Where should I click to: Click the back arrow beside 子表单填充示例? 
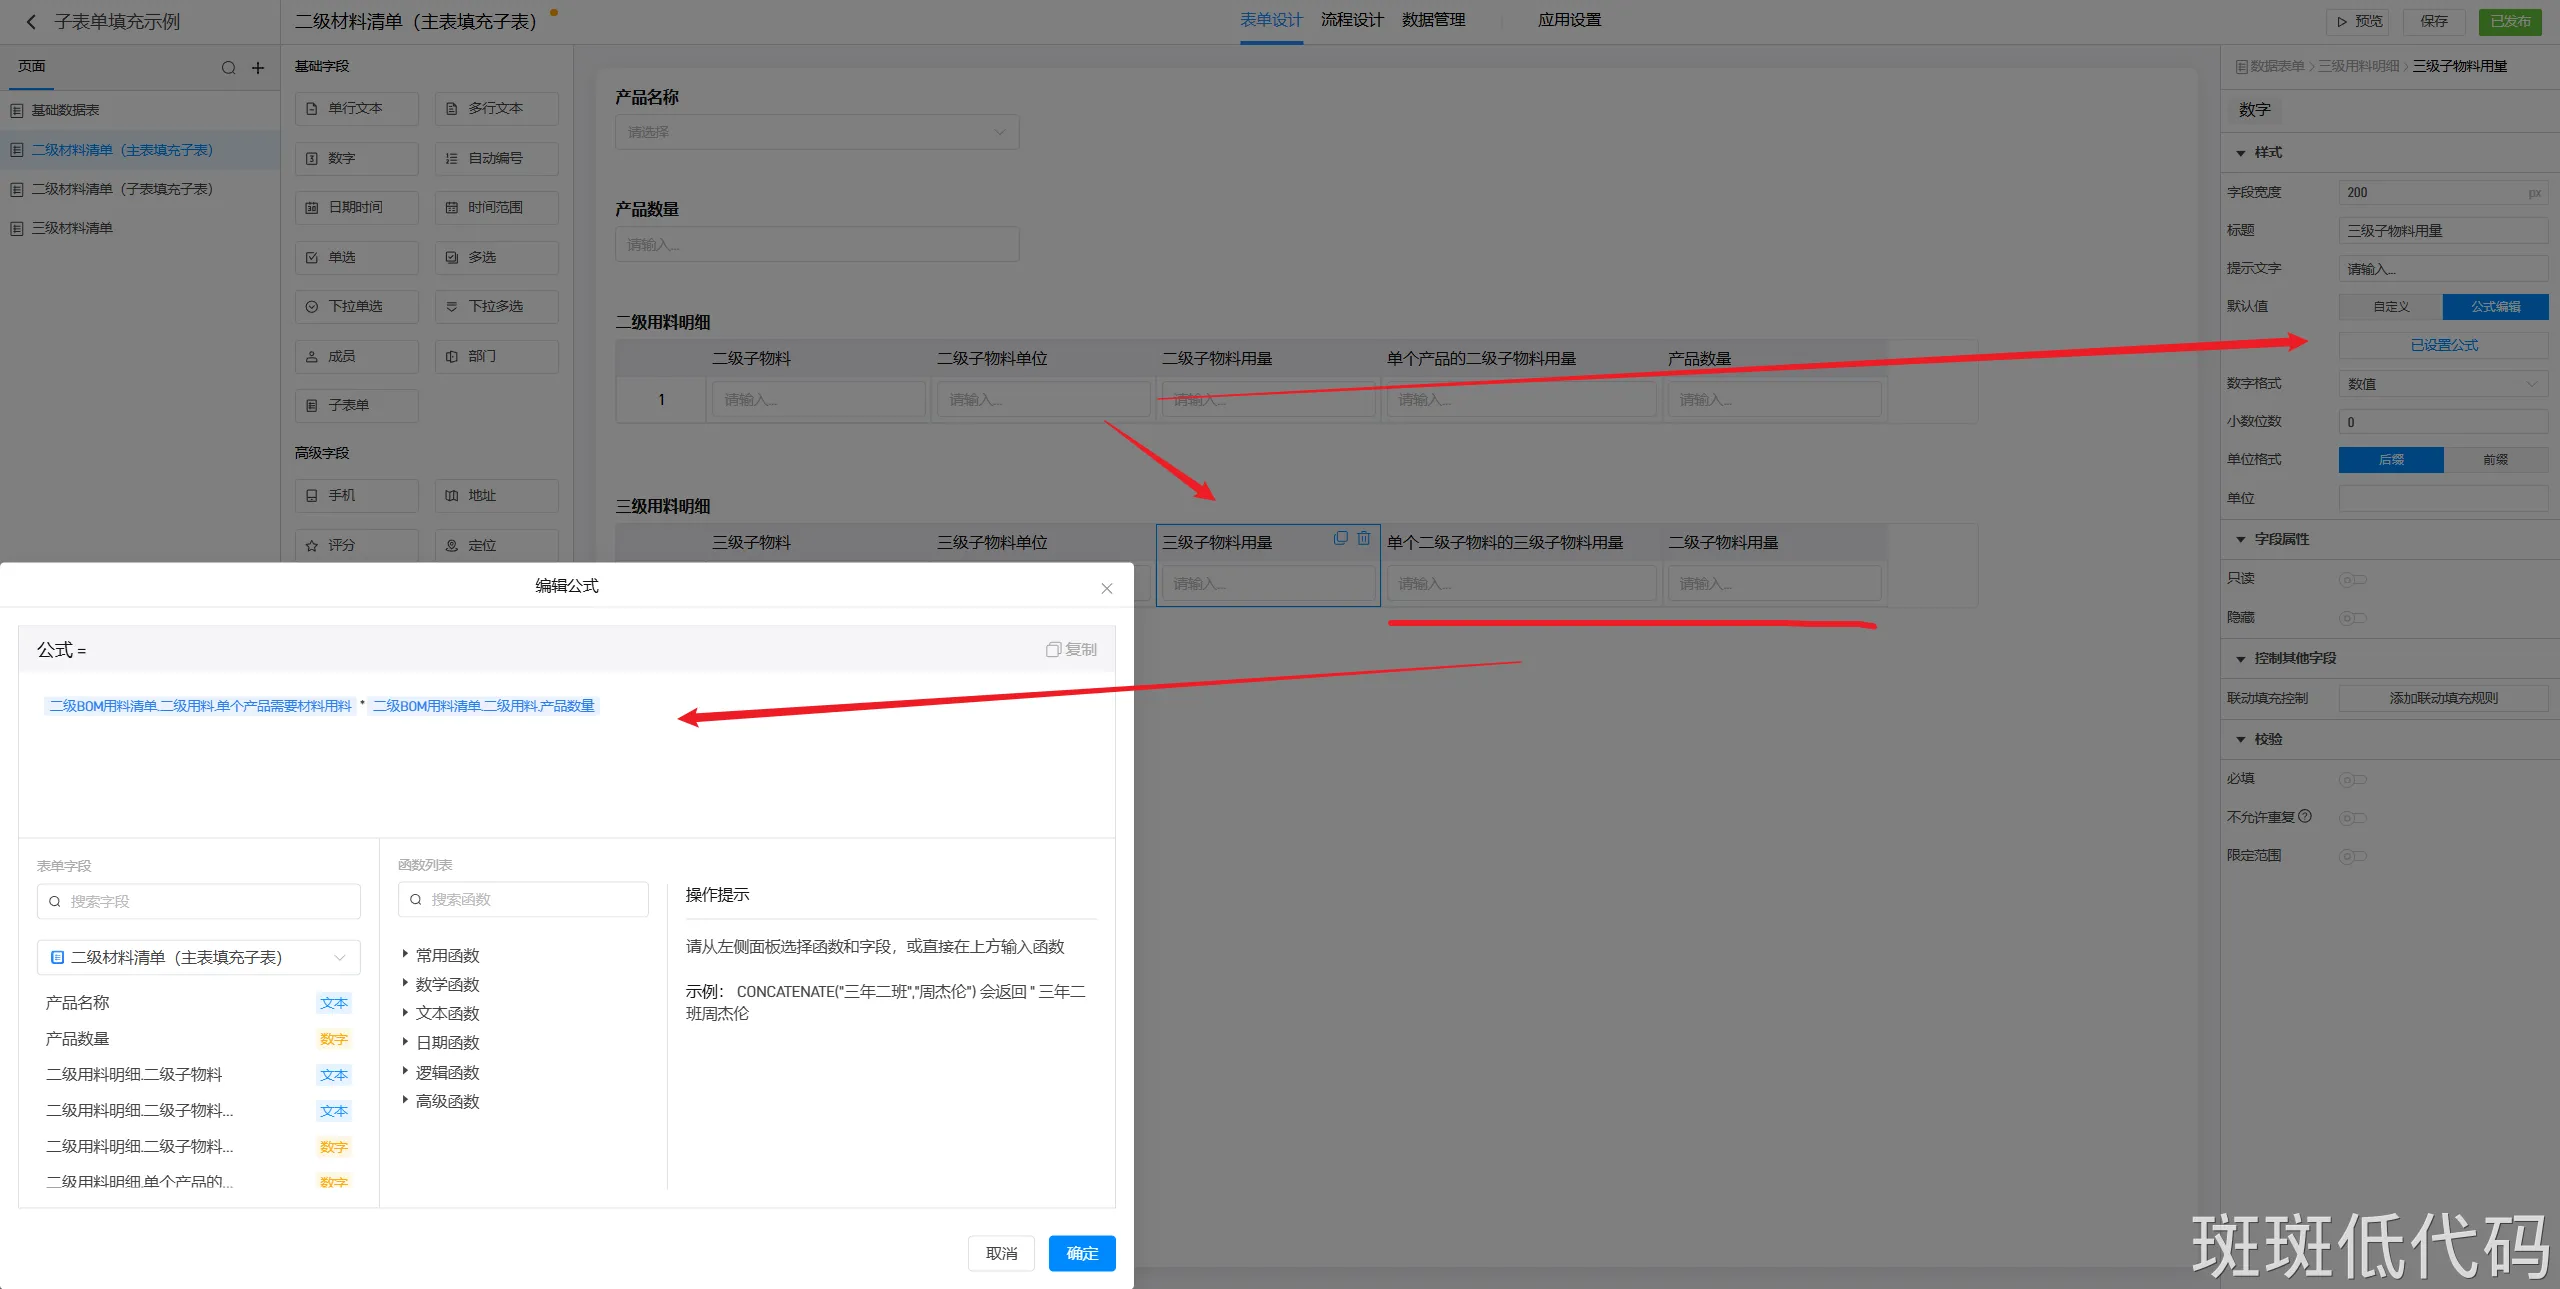[31, 21]
